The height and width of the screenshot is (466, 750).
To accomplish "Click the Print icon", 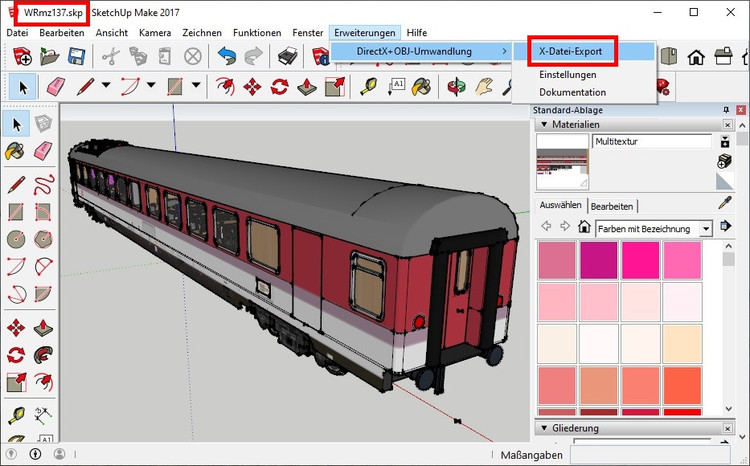I will 288,56.
